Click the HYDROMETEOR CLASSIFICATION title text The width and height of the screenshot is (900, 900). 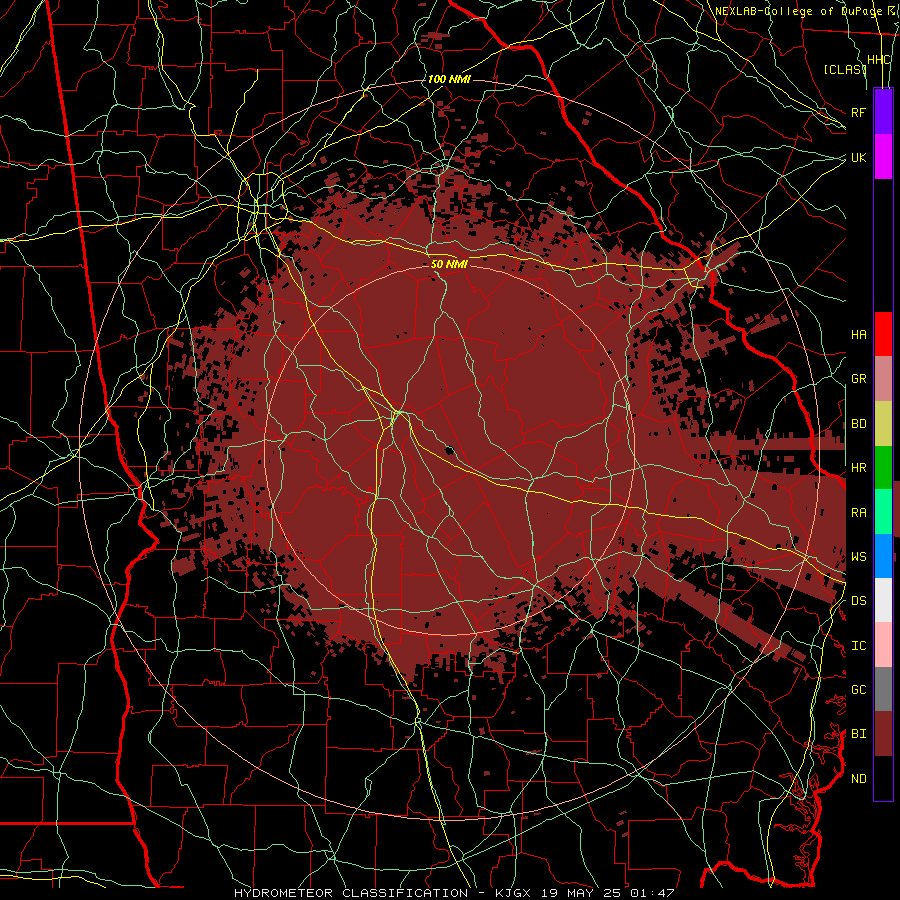351,893
